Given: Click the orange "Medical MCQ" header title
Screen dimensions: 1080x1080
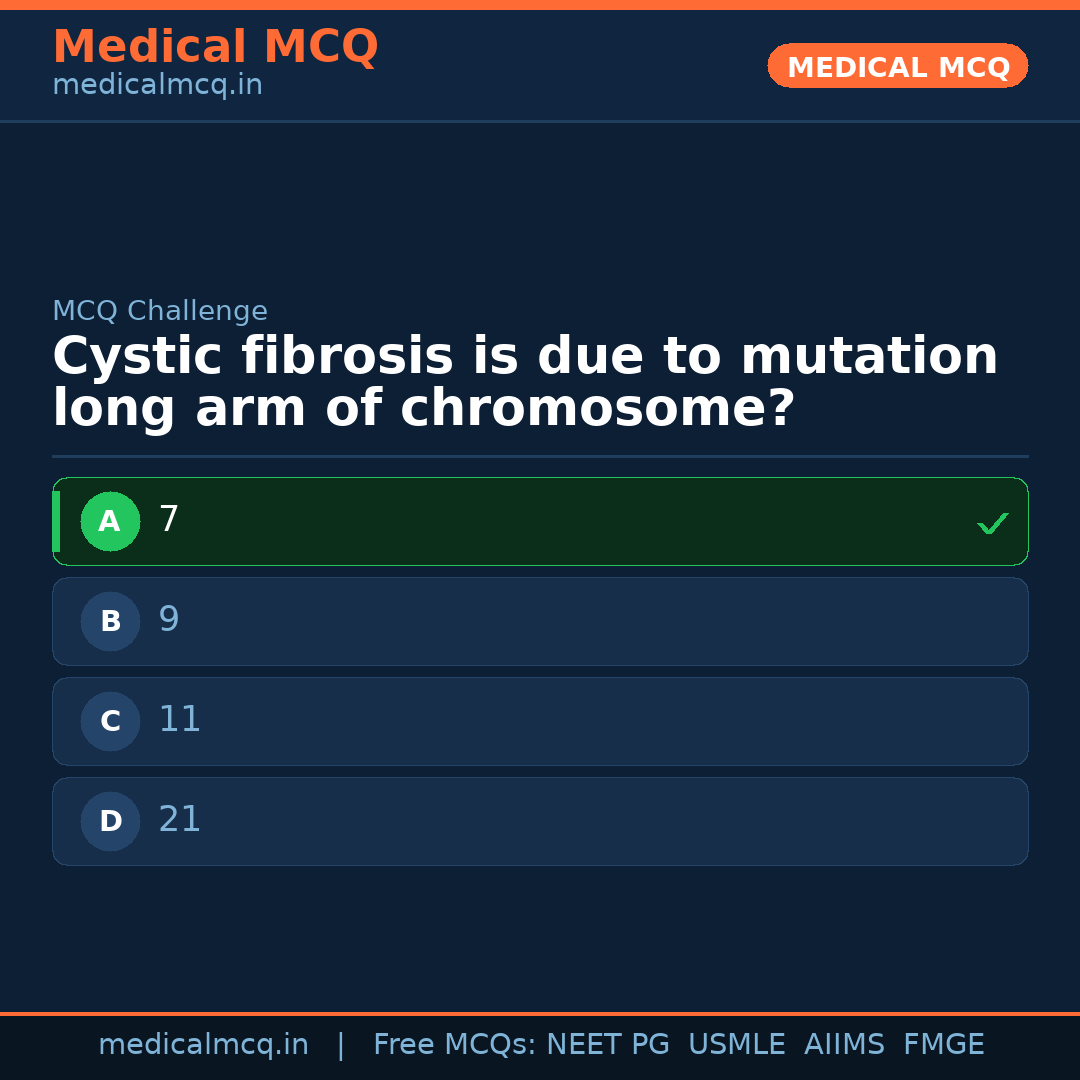Looking at the screenshot, I should coord(215,47).
